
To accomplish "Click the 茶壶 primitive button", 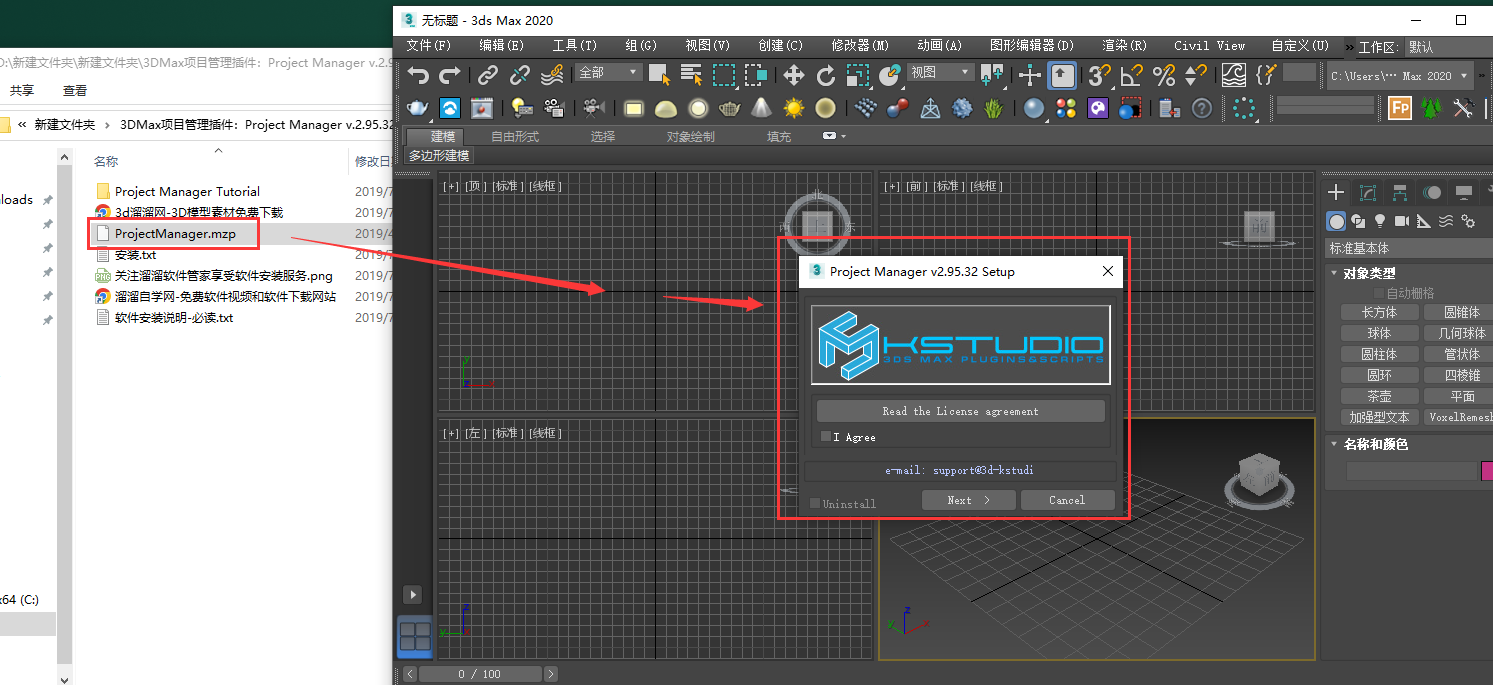I will 1379,396.
